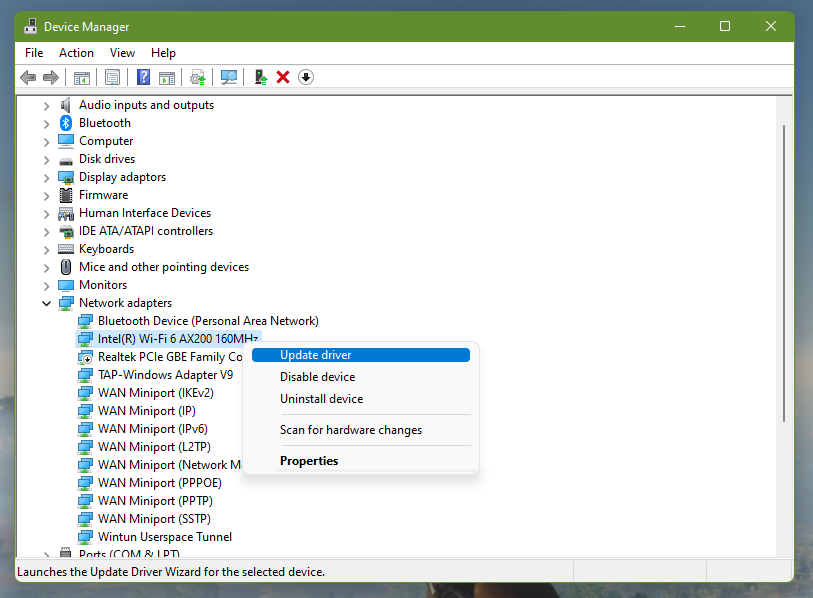Expand the Human Interface Devices category
Image resolution: width=813 pixels, height=598 pixels.
pyautogui.click(x=47, y=214)
